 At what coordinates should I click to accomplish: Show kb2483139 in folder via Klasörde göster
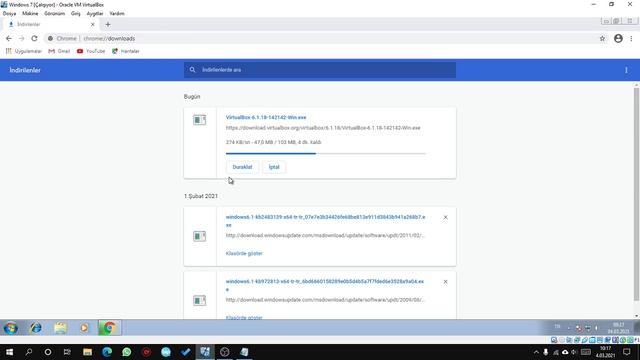pos(244,253)
